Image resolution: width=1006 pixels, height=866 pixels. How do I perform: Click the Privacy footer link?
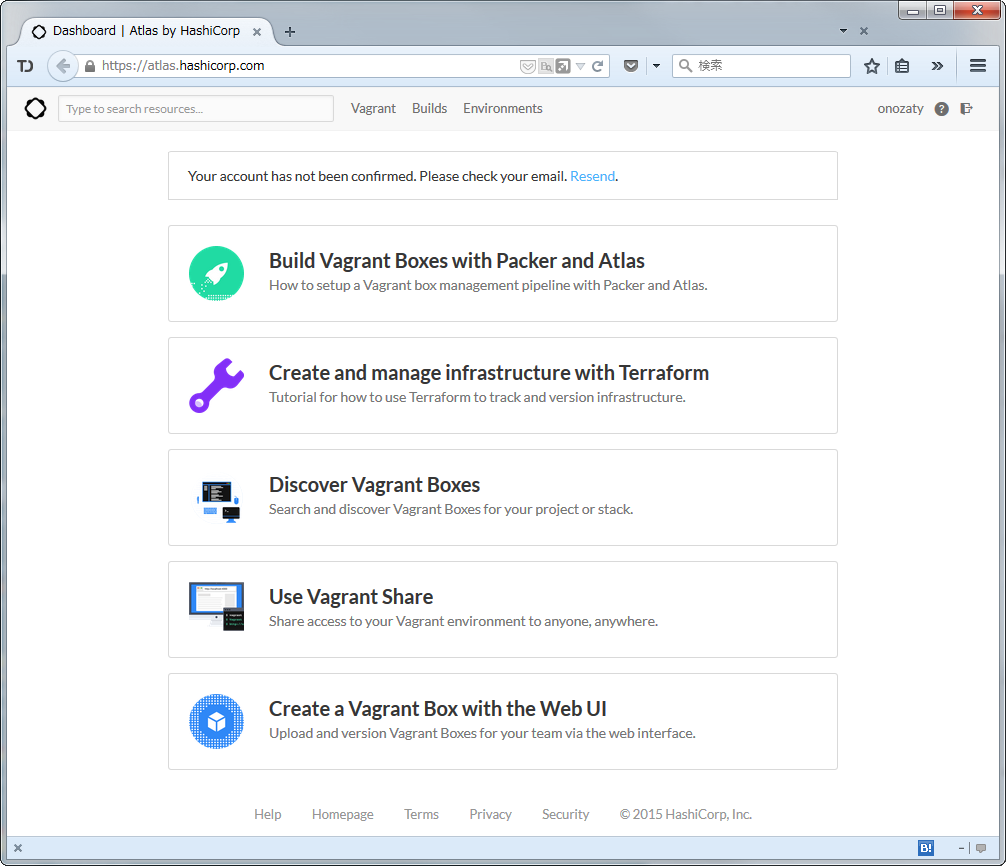[x=490, y=814]
